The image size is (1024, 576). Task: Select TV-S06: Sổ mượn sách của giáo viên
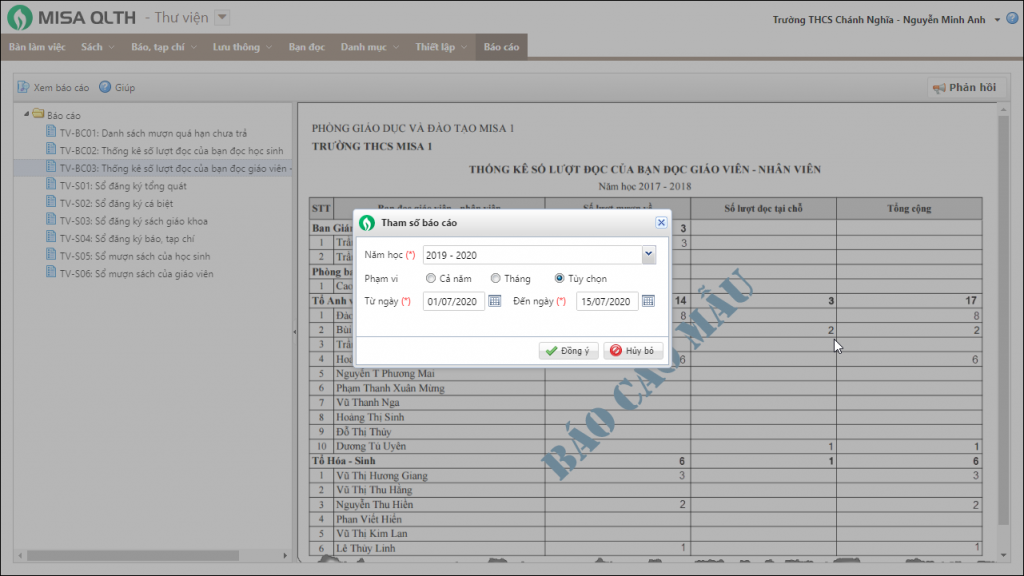point(136,274)
